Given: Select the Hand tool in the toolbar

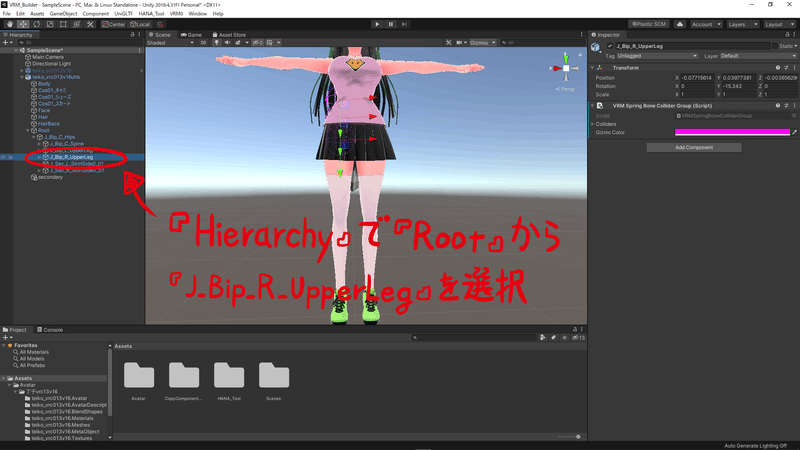Looking at the screenshot, I should click(x=10, y=24).
